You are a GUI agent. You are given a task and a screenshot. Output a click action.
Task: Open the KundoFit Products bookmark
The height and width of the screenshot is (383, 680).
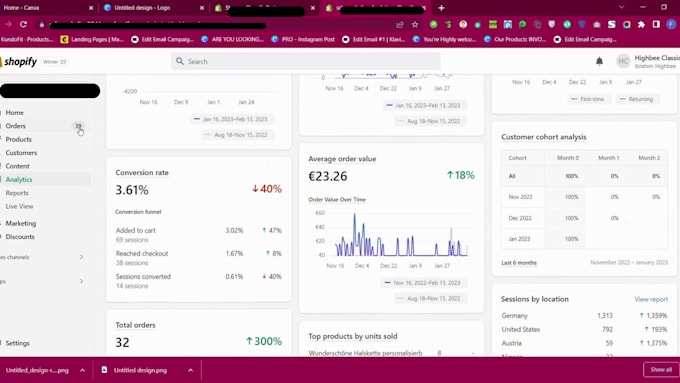27,39
